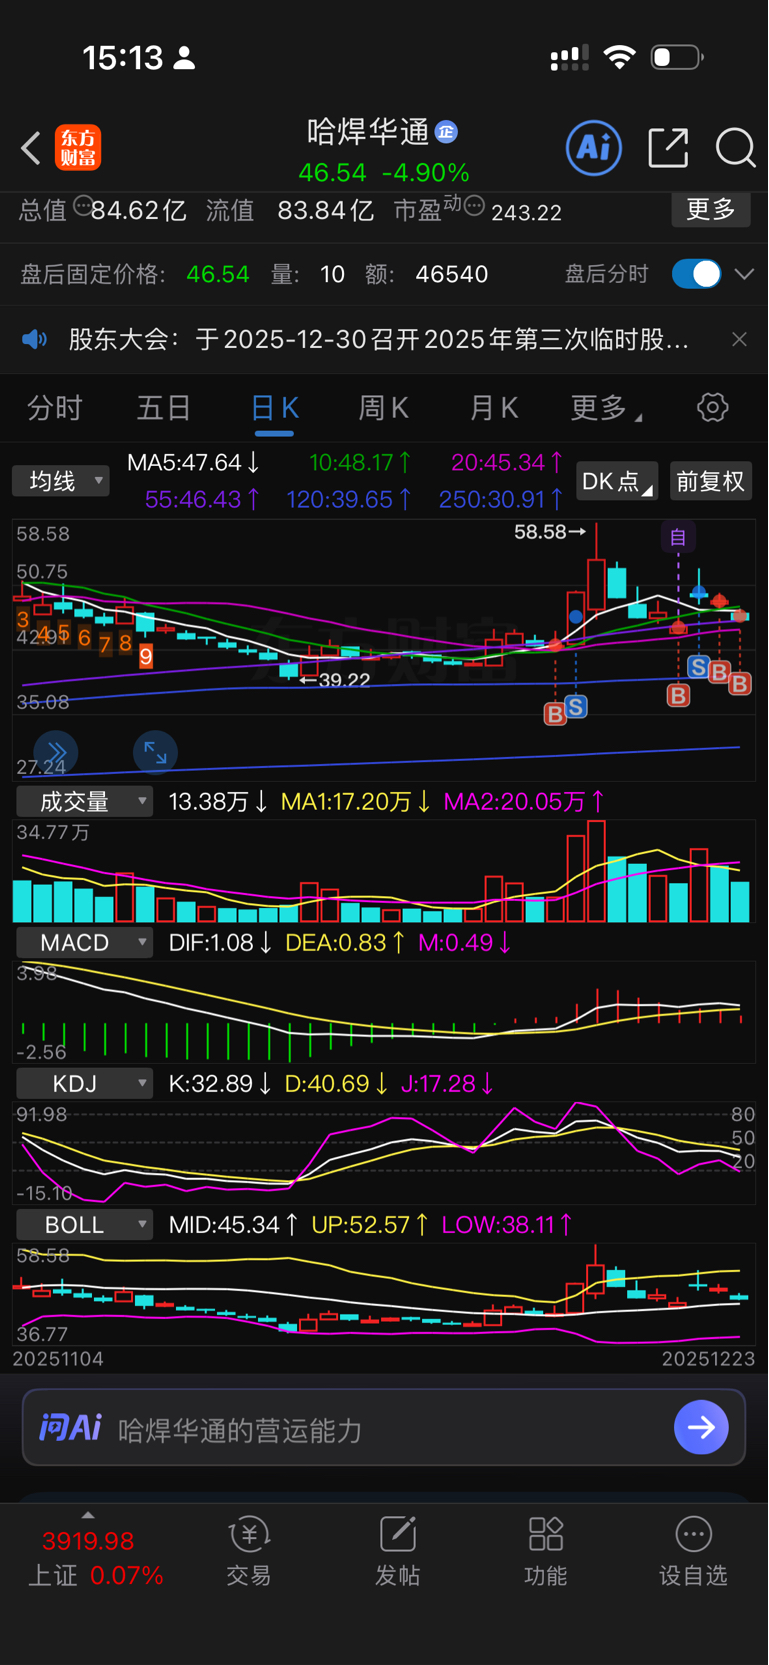Tap the 20251104 start date label
This screenshot has height=1665, width=769.
pos(58,1359)
